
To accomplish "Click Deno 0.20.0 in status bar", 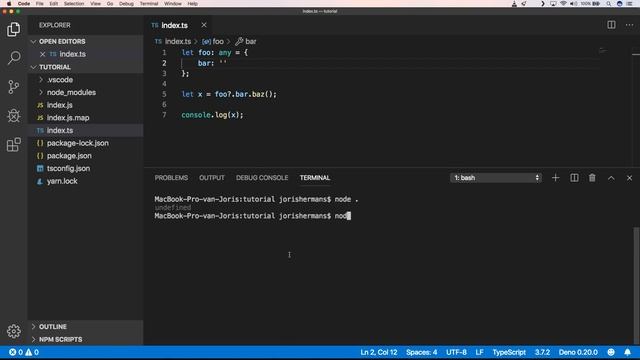I will [578, 352].
